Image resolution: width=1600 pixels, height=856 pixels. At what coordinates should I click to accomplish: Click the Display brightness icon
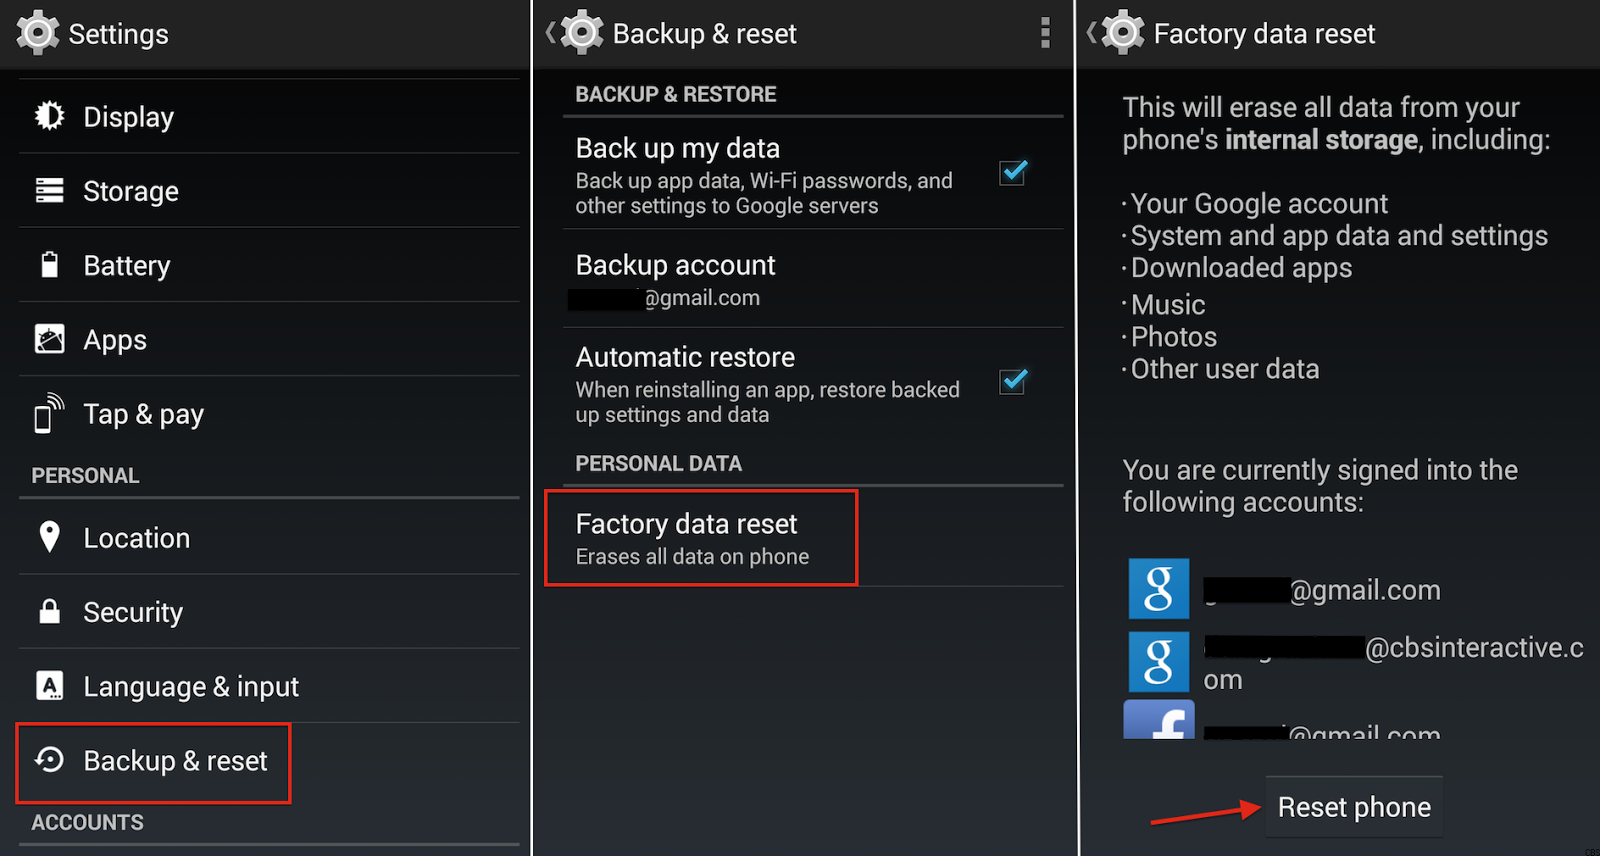point(49,116)
